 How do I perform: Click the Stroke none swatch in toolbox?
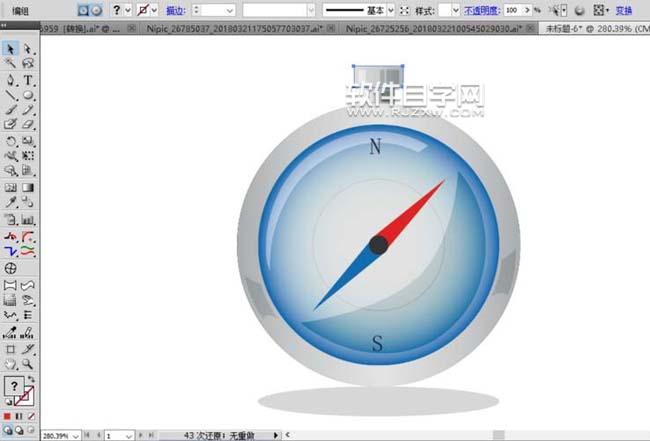[x=24, y=396]
